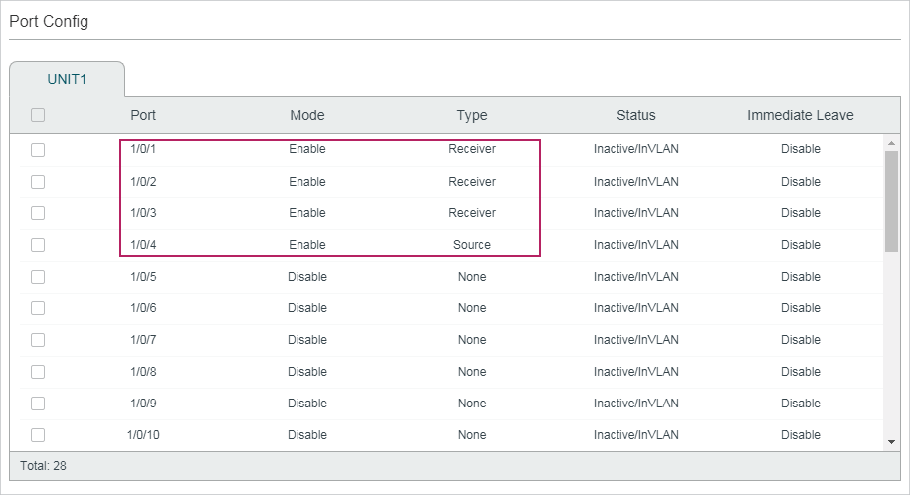910x495 pixels.
Task: Click the Mode column header
Action: click(307, 115)
